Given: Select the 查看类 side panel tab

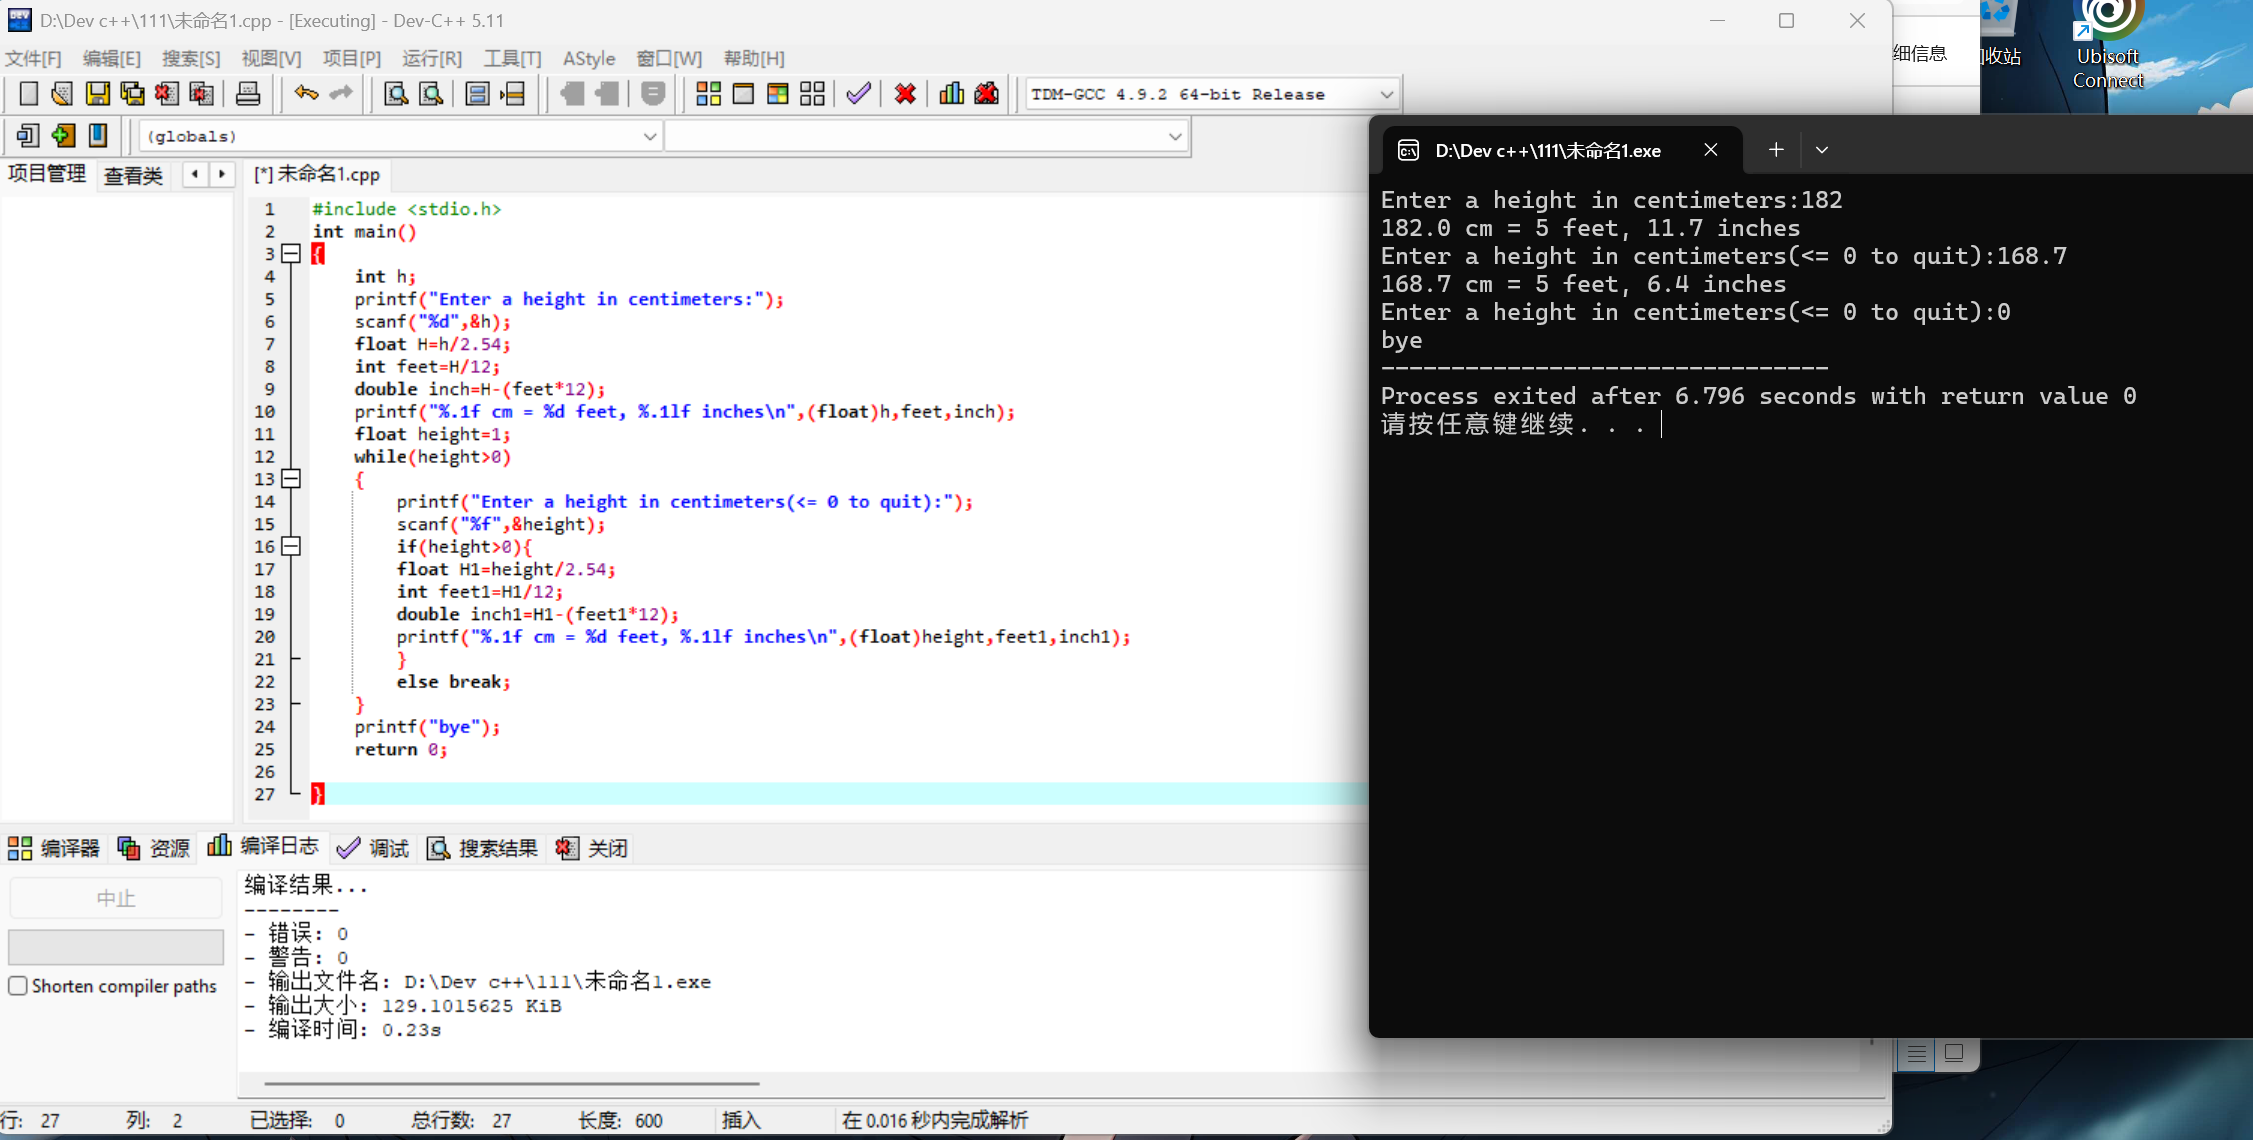Looking at the screenshot, I should (133, 175).
